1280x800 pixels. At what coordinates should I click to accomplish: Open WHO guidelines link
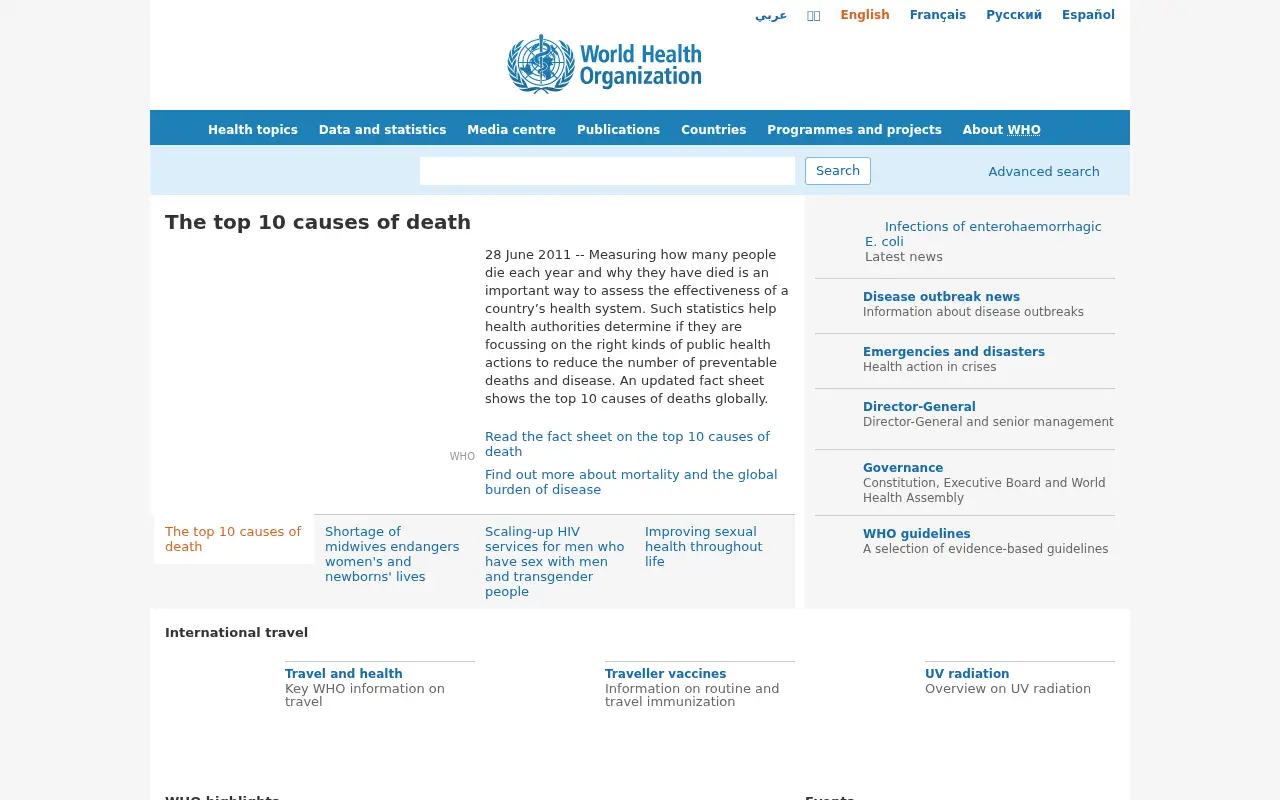tap(917, 534)
